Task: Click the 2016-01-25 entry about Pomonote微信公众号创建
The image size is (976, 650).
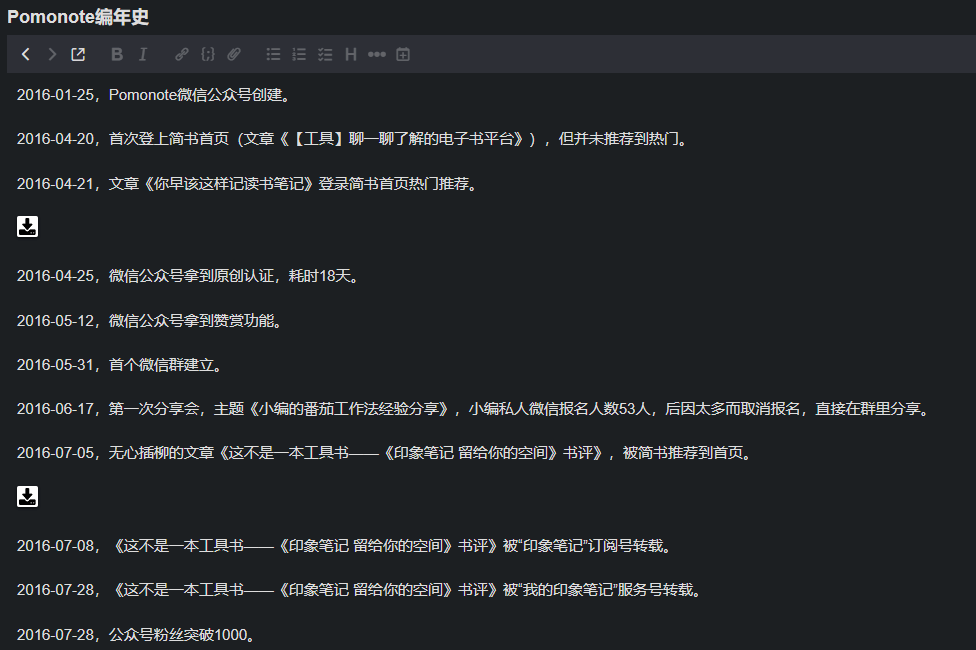Action: (x=153, y=95)
